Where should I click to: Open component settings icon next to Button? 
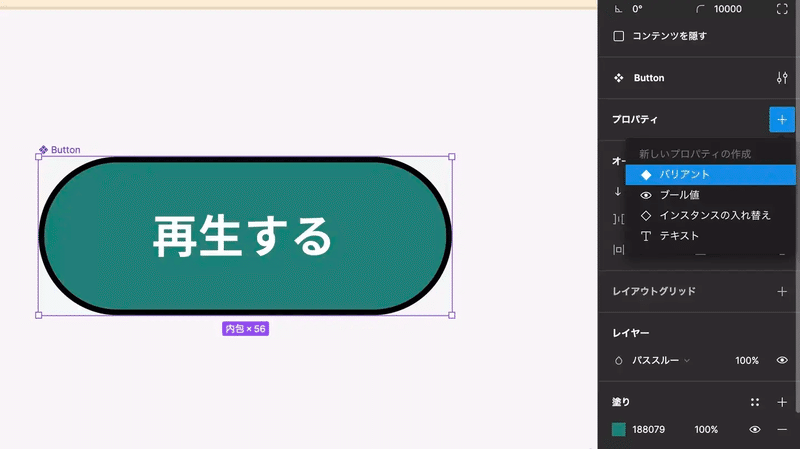click(x=782, y=78)
